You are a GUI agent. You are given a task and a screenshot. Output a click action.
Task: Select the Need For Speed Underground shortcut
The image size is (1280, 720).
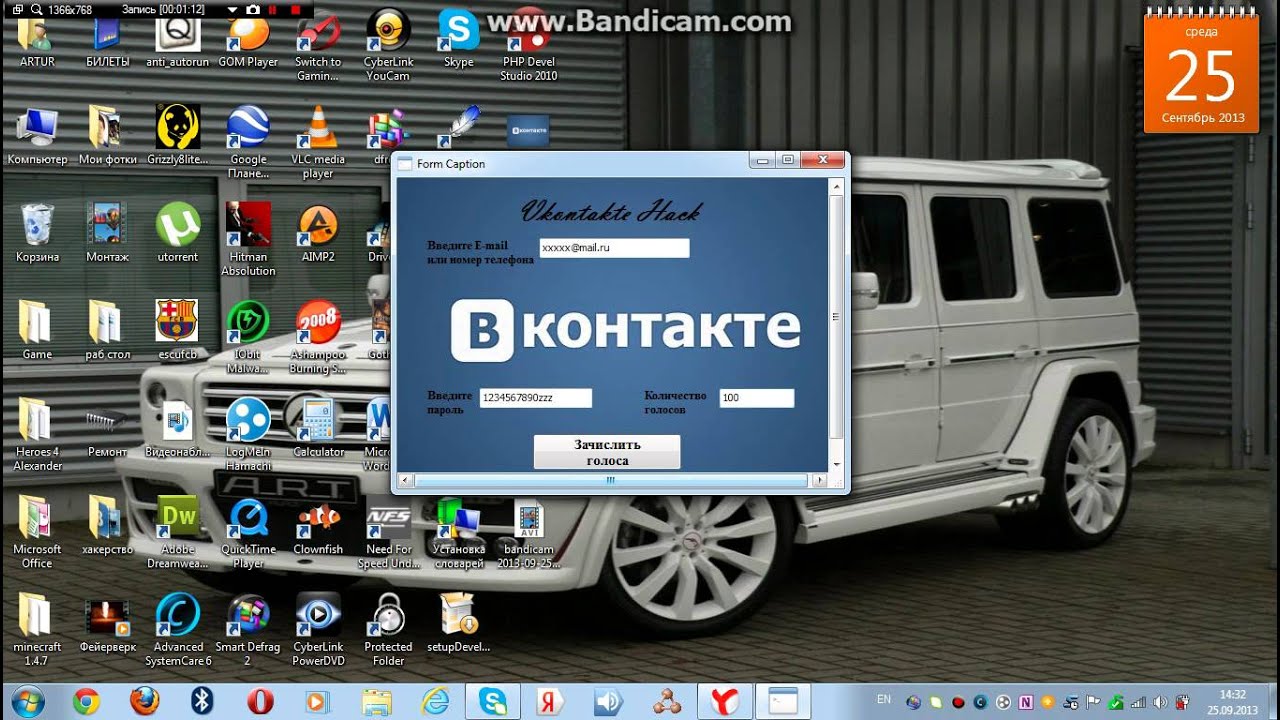tap(388, 532)
